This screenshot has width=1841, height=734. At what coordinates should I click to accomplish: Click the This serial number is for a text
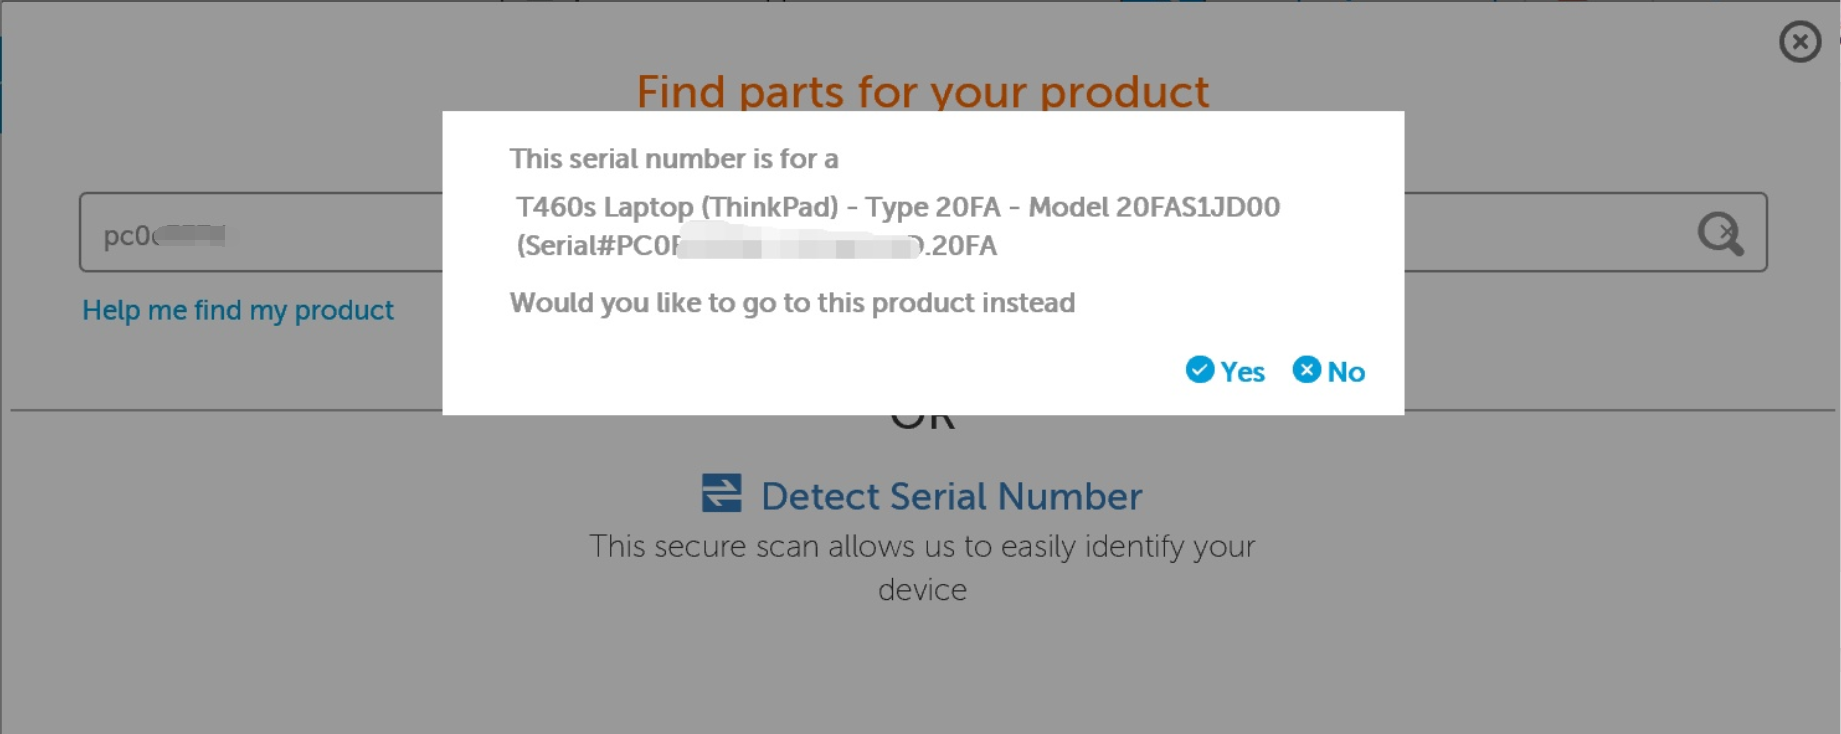click(x=674, y=159)
